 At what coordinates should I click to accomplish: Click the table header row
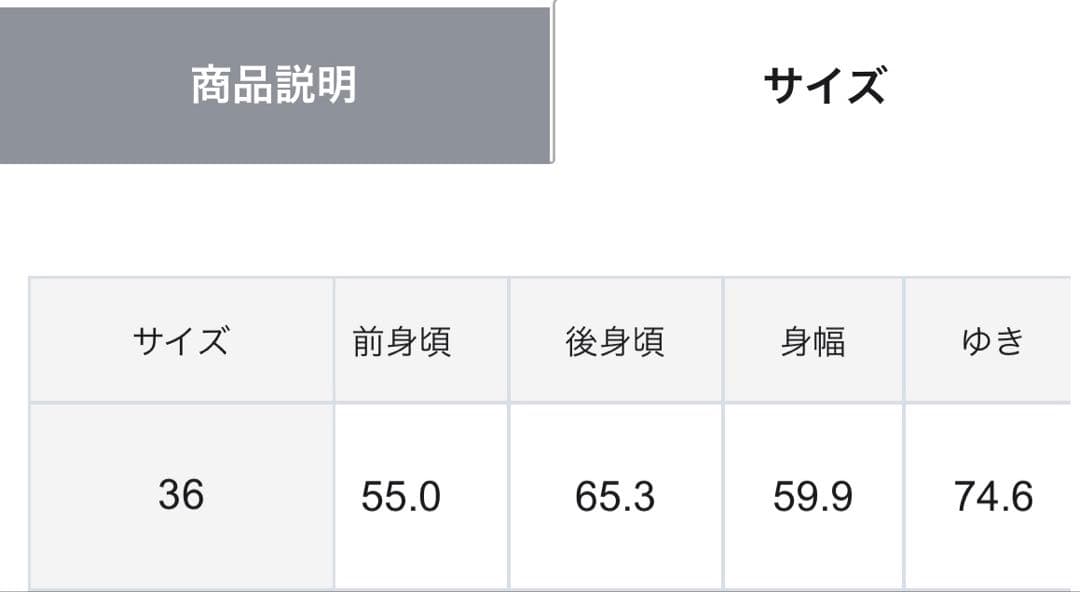tap(550, 340)
